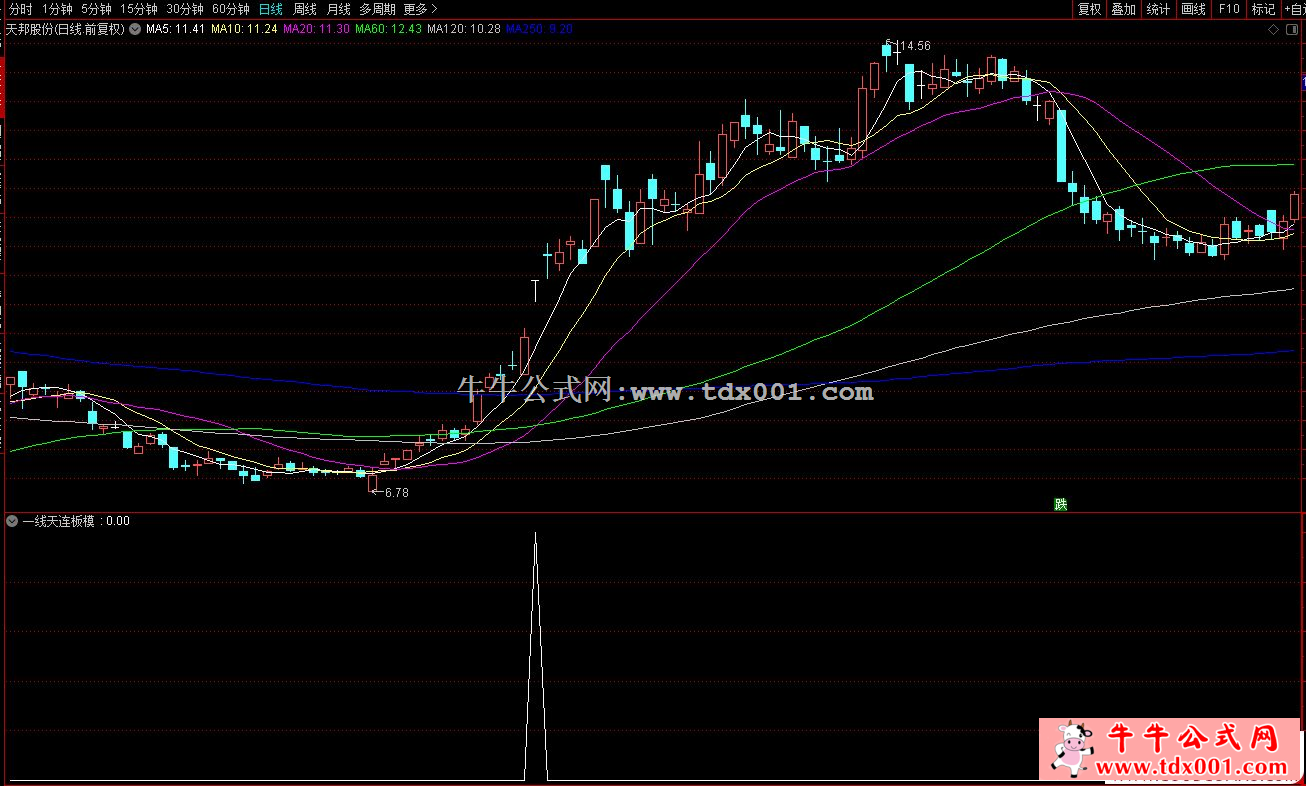The height and width of the screenshot is (786, 1306).
Task: Switch to the 周线 weekly chart tab
Action: point(305,9)
